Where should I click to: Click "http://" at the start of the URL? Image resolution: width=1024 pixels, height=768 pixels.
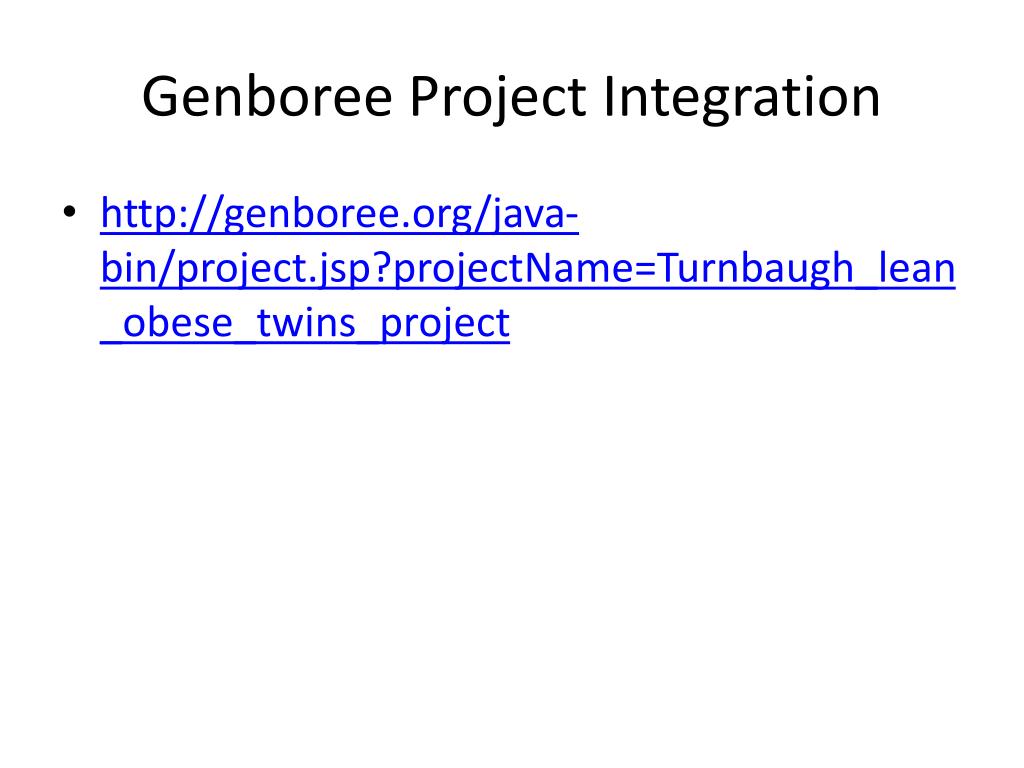pyautogui.click(x=161, y=214)
